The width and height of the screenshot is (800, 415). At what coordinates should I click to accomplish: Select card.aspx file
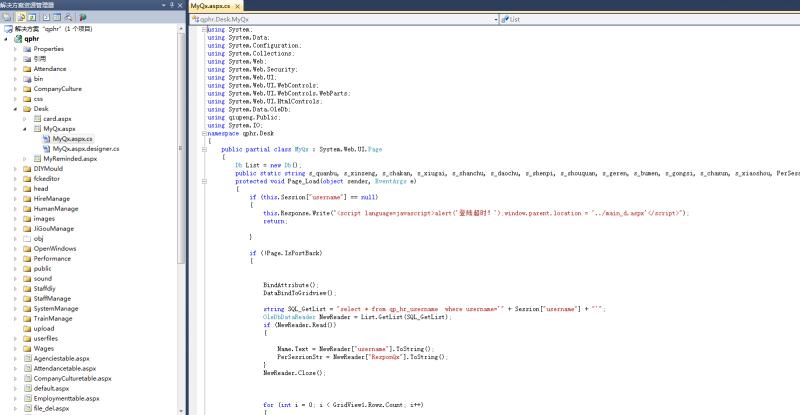coord(57,119)
